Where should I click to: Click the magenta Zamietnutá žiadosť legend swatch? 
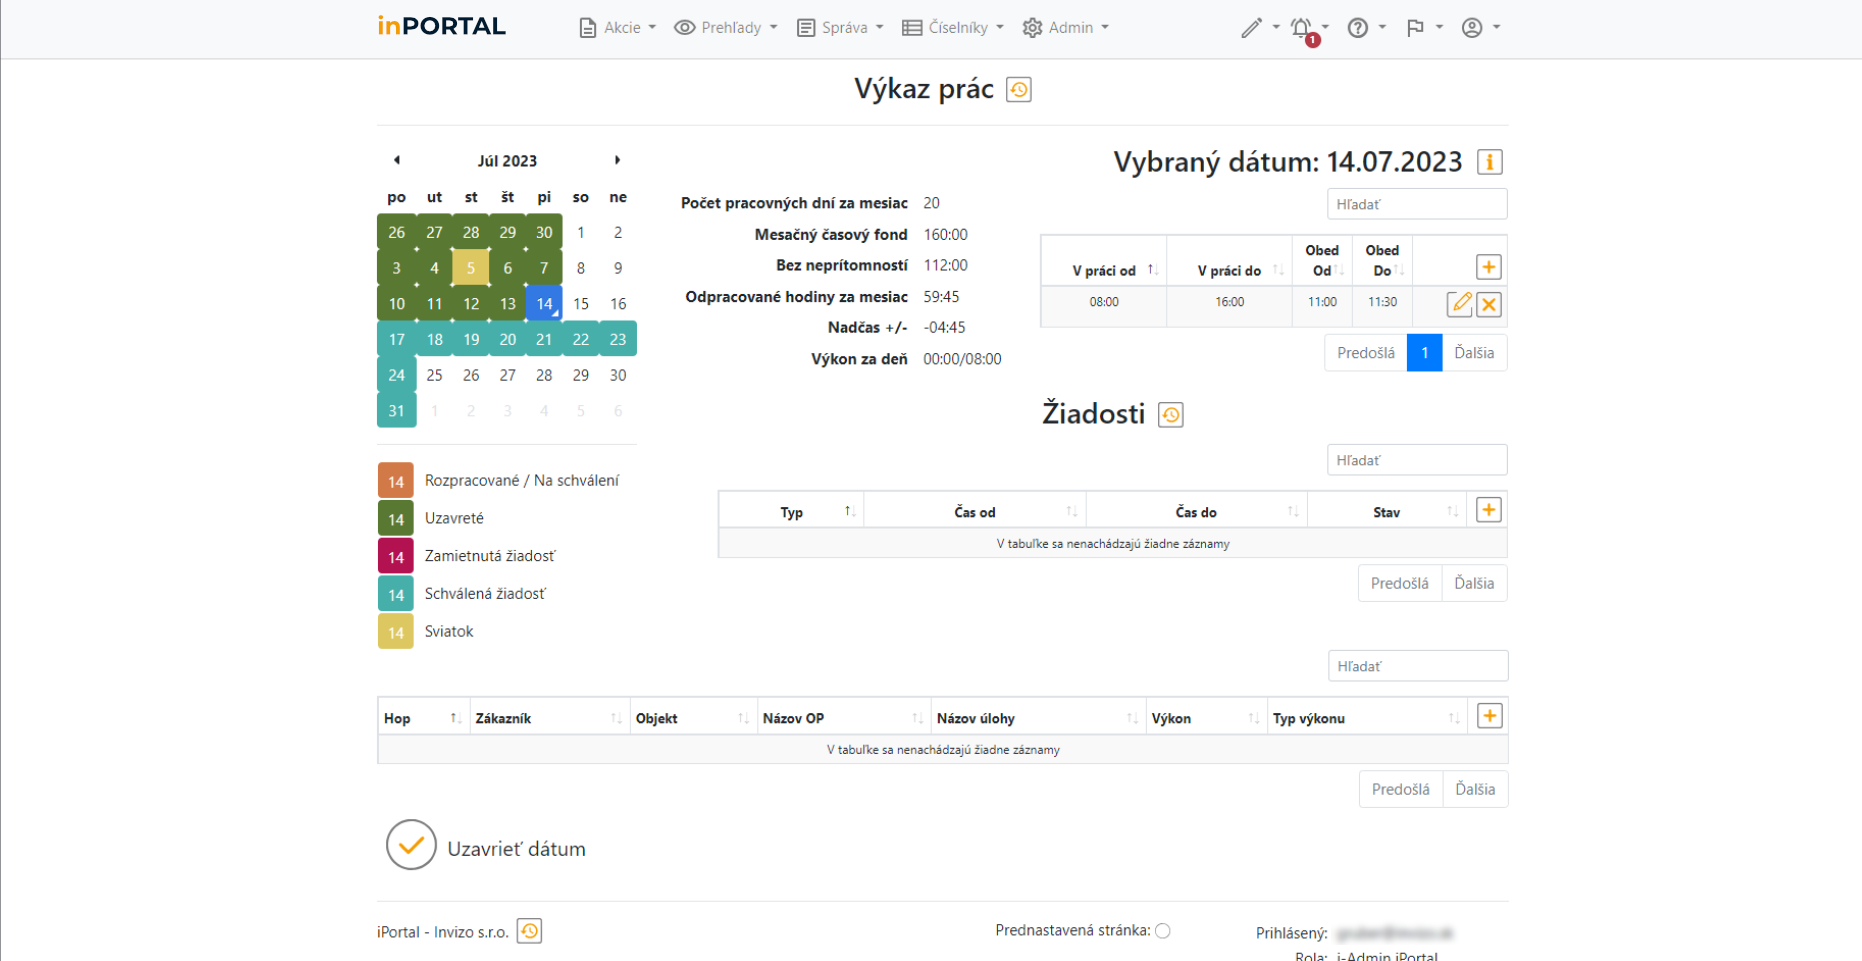[x=396, y=557]
